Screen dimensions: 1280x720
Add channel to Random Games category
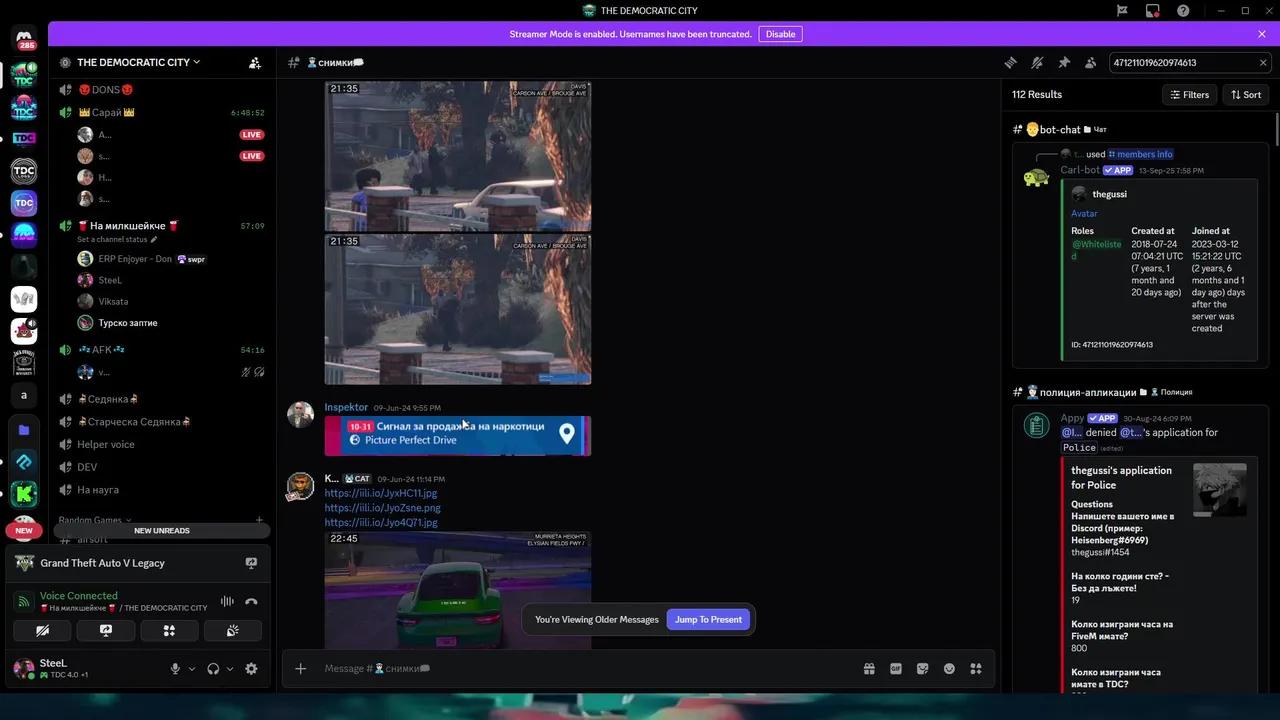[259, 520]
